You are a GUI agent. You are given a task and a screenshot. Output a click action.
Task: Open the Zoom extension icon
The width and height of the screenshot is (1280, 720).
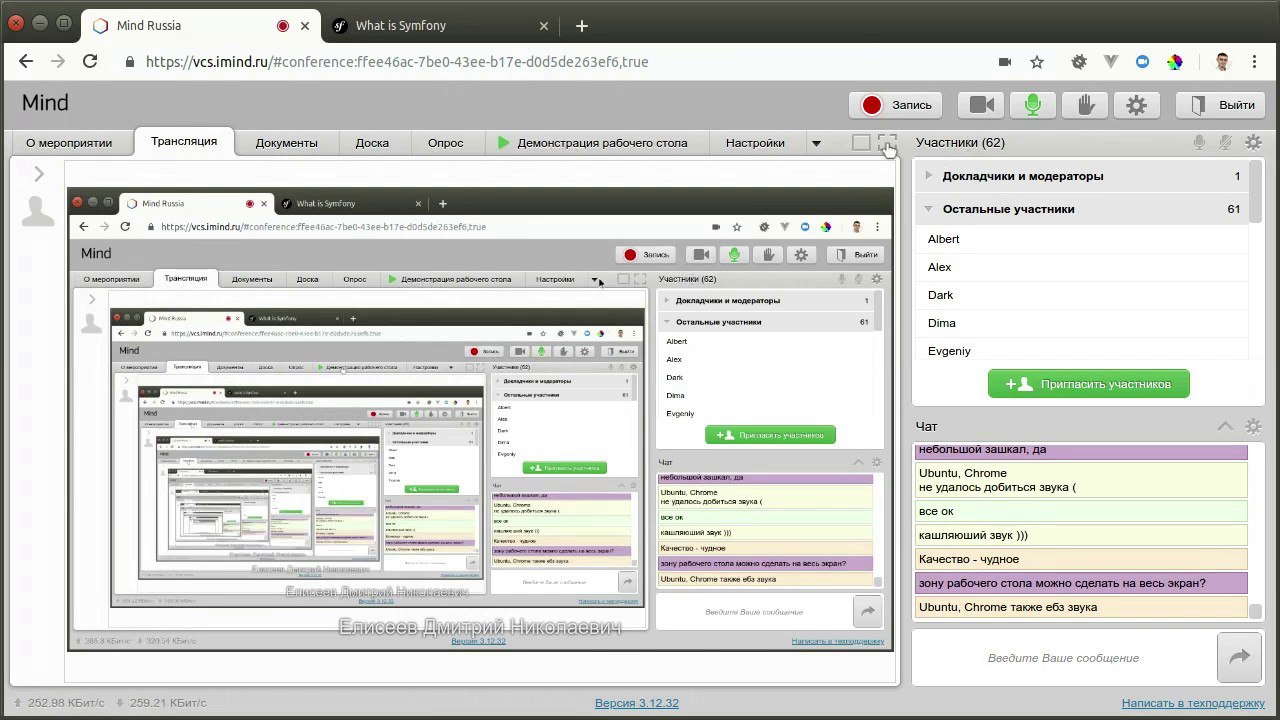coord(1142,62)
